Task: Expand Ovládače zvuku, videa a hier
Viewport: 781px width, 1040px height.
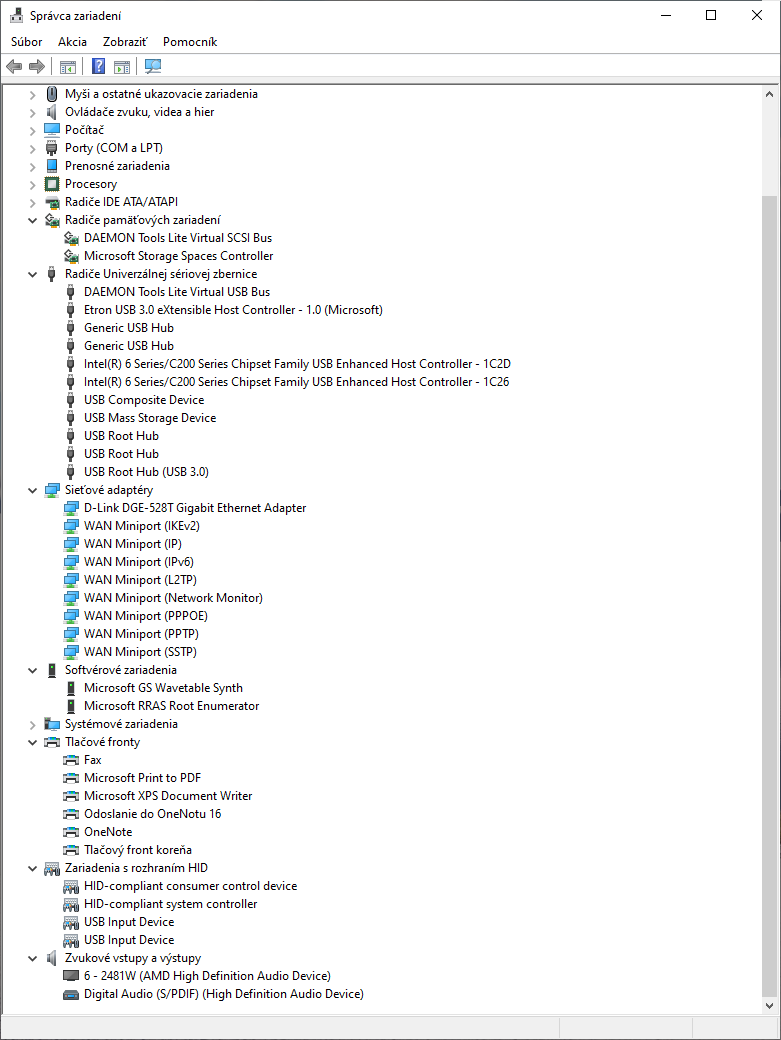Action: point(32,112)
